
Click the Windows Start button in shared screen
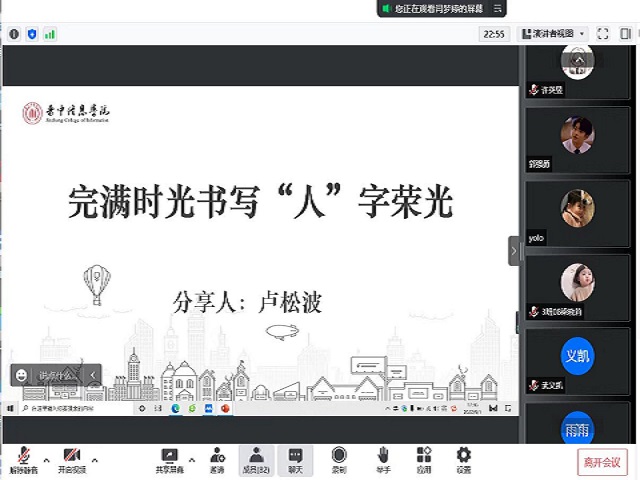(x=10, y=408)
